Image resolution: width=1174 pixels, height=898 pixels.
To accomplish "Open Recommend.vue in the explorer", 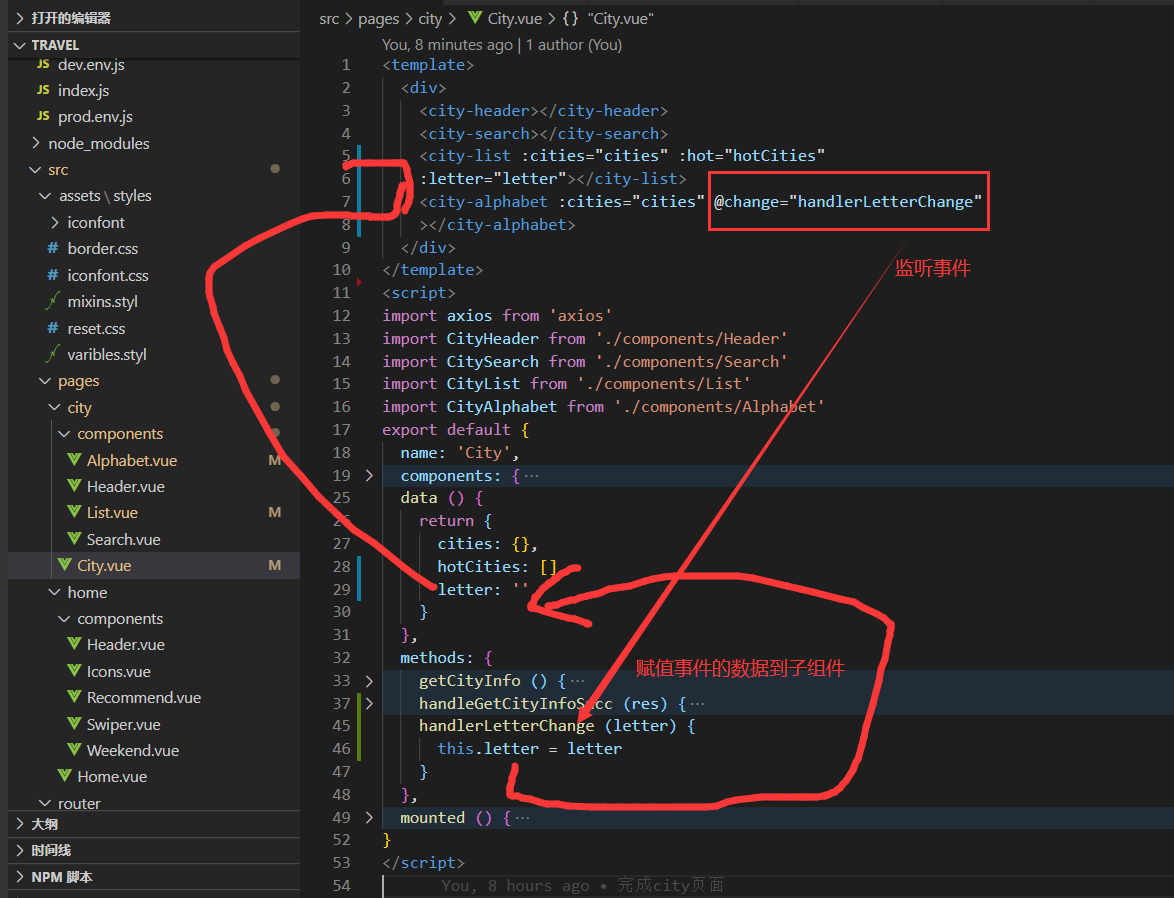I will coord(144,697).
